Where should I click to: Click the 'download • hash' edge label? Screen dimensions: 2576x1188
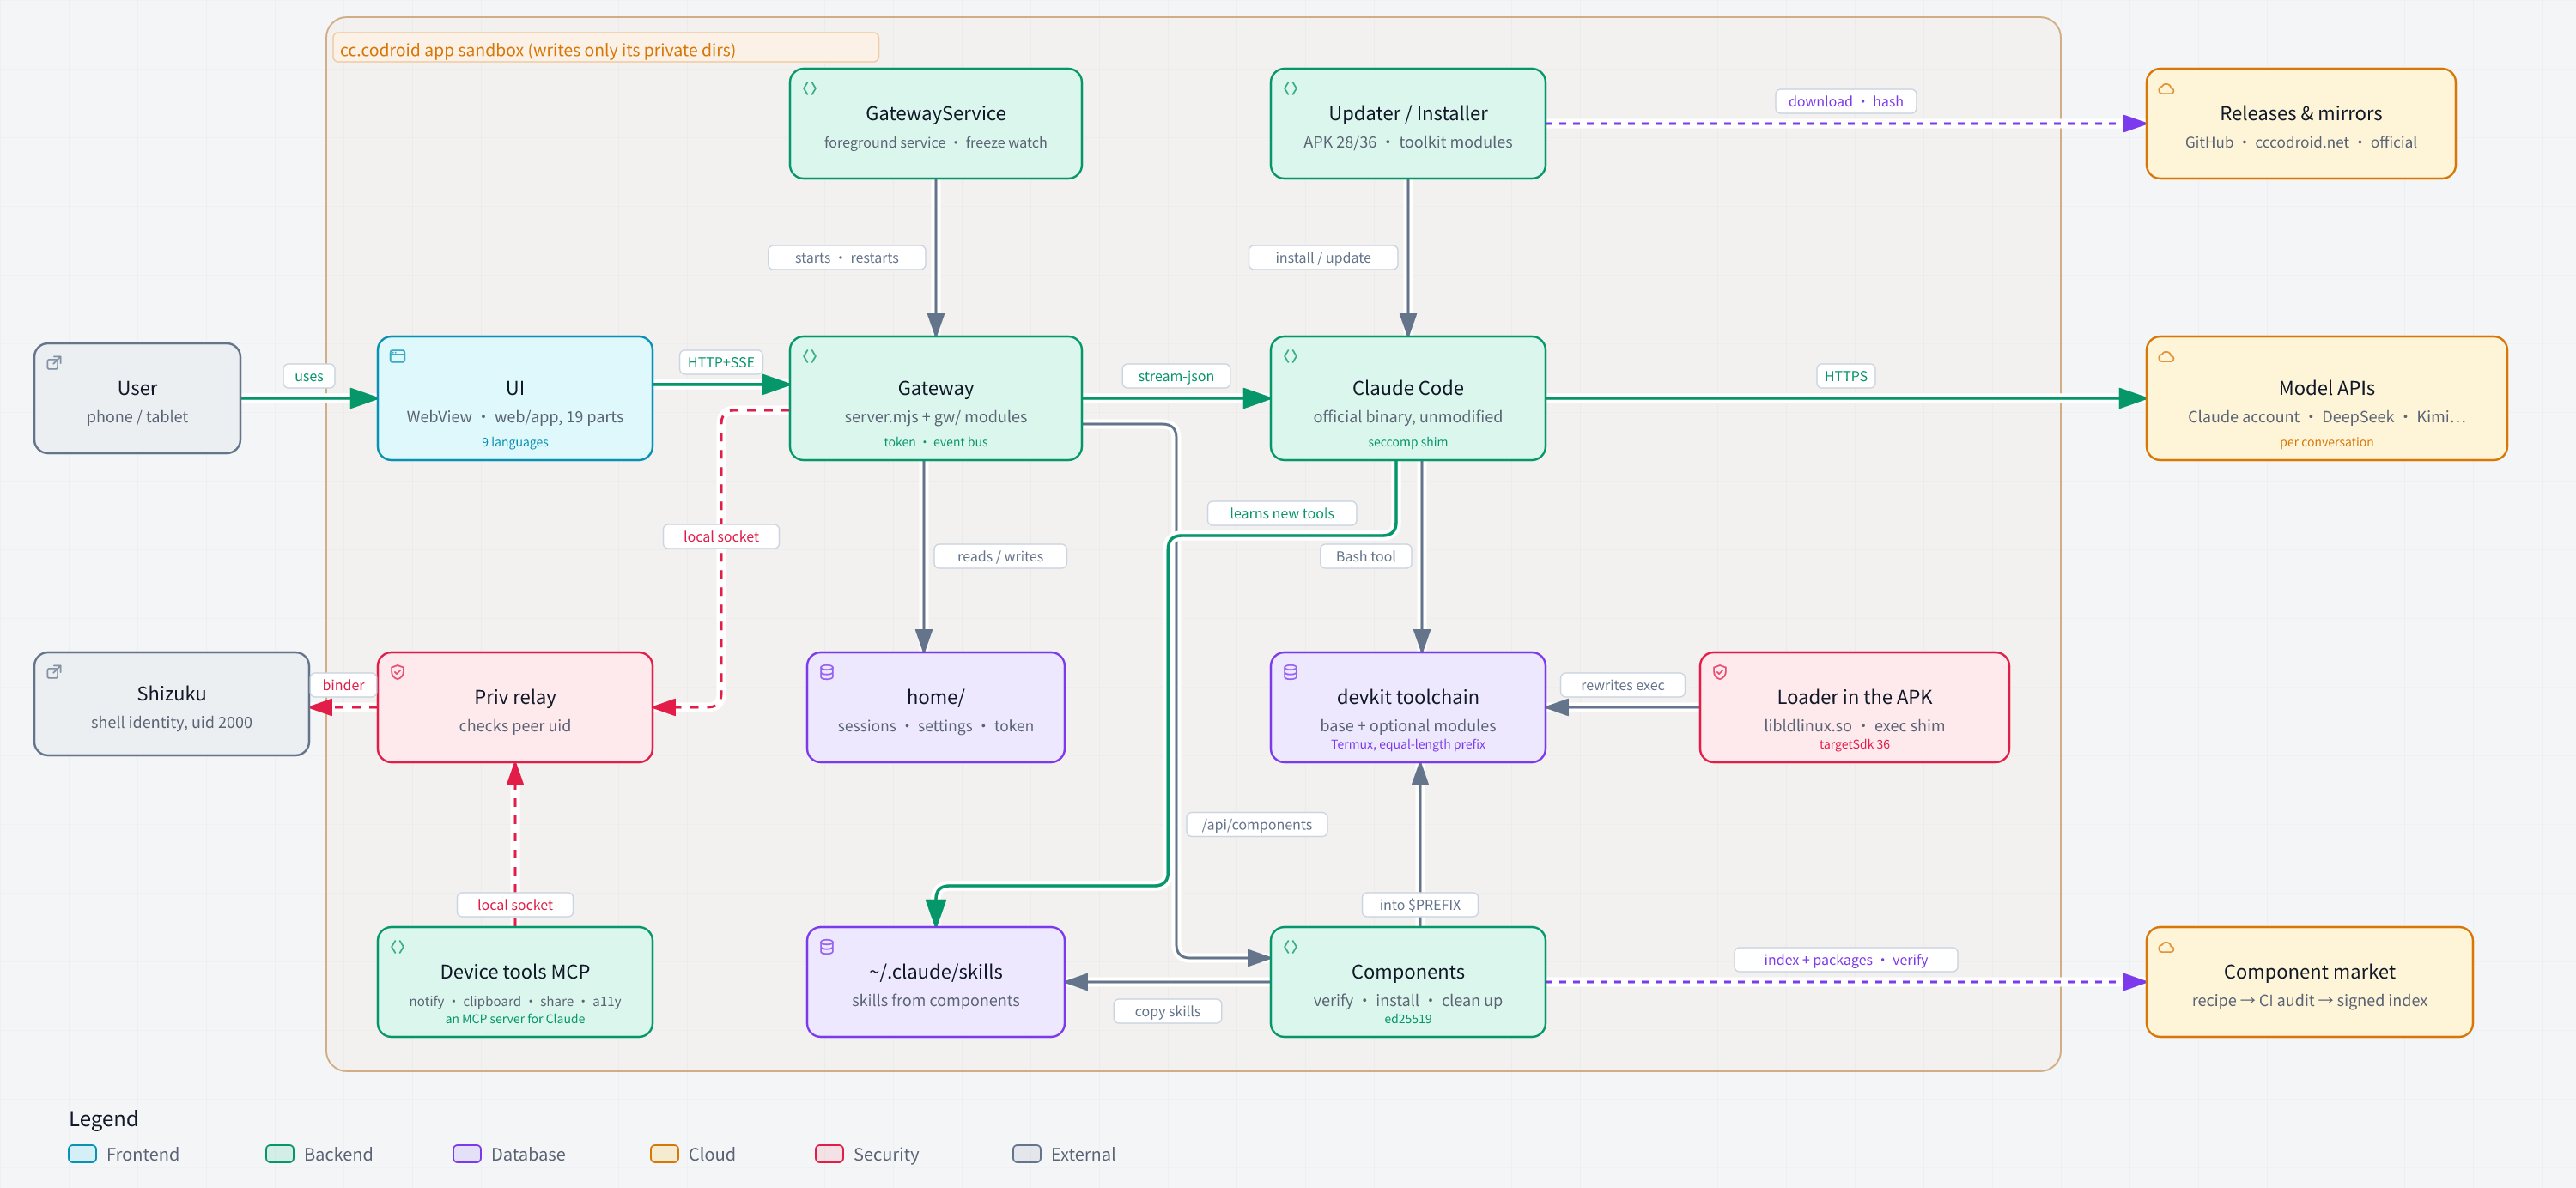1845,101
